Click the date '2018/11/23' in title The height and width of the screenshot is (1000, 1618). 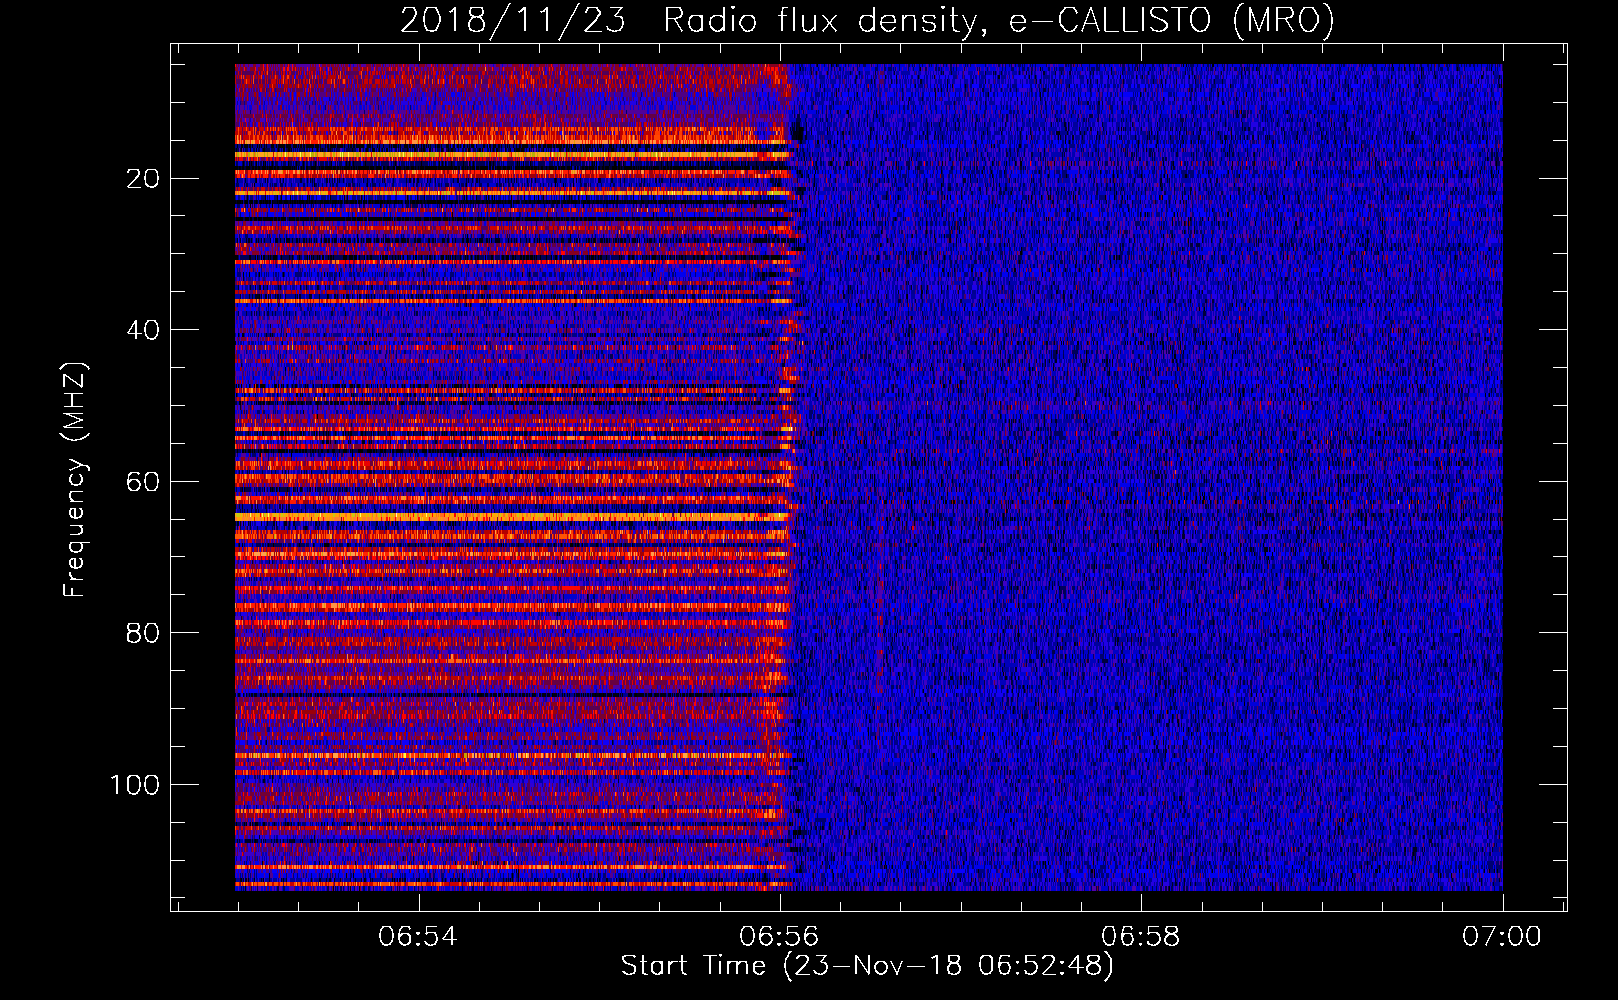[513, 20]
